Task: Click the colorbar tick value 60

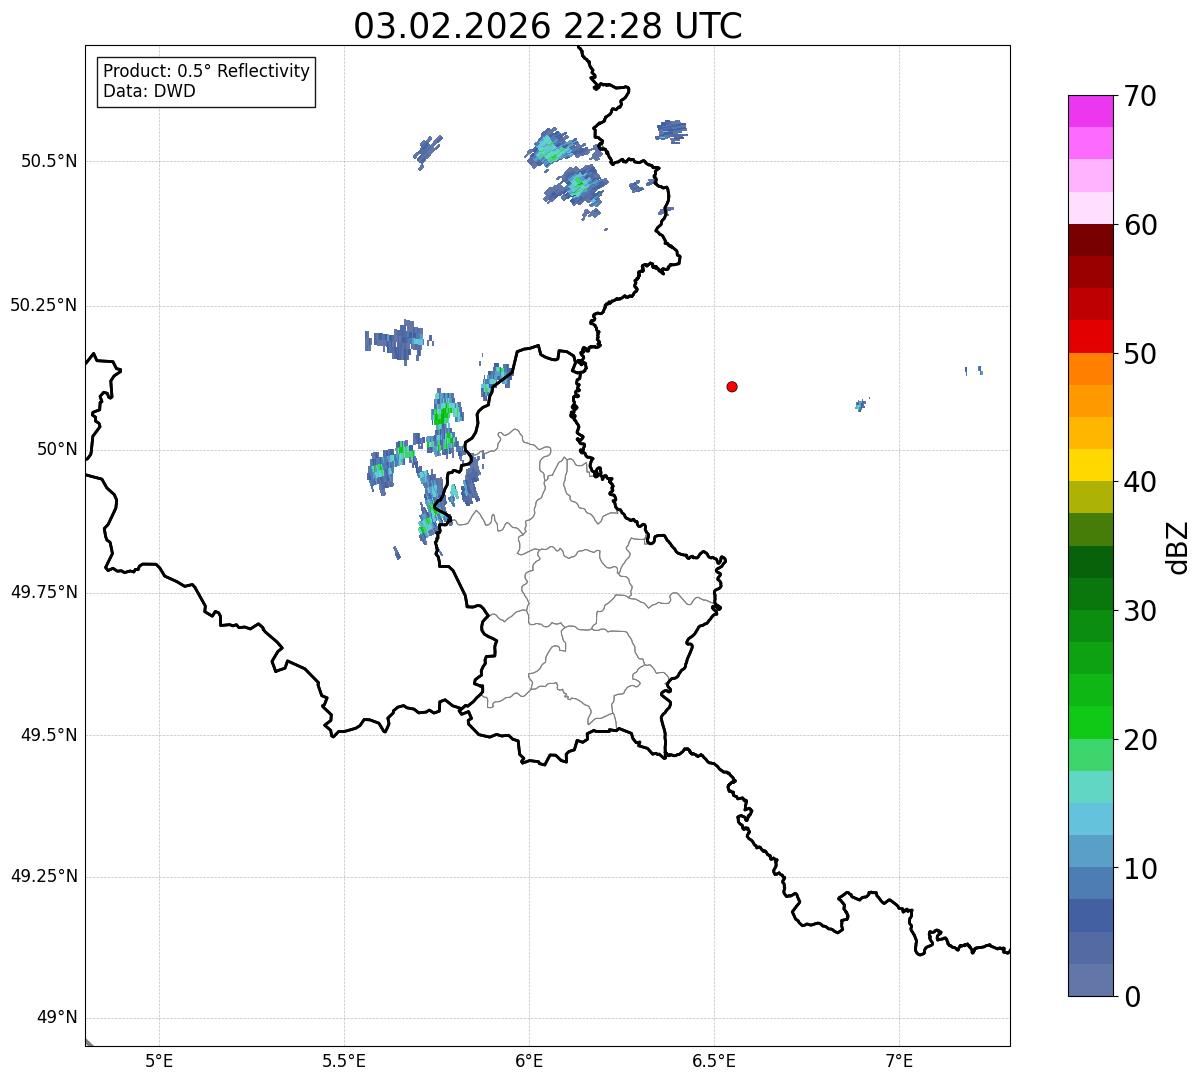Action: (1140, 225)
